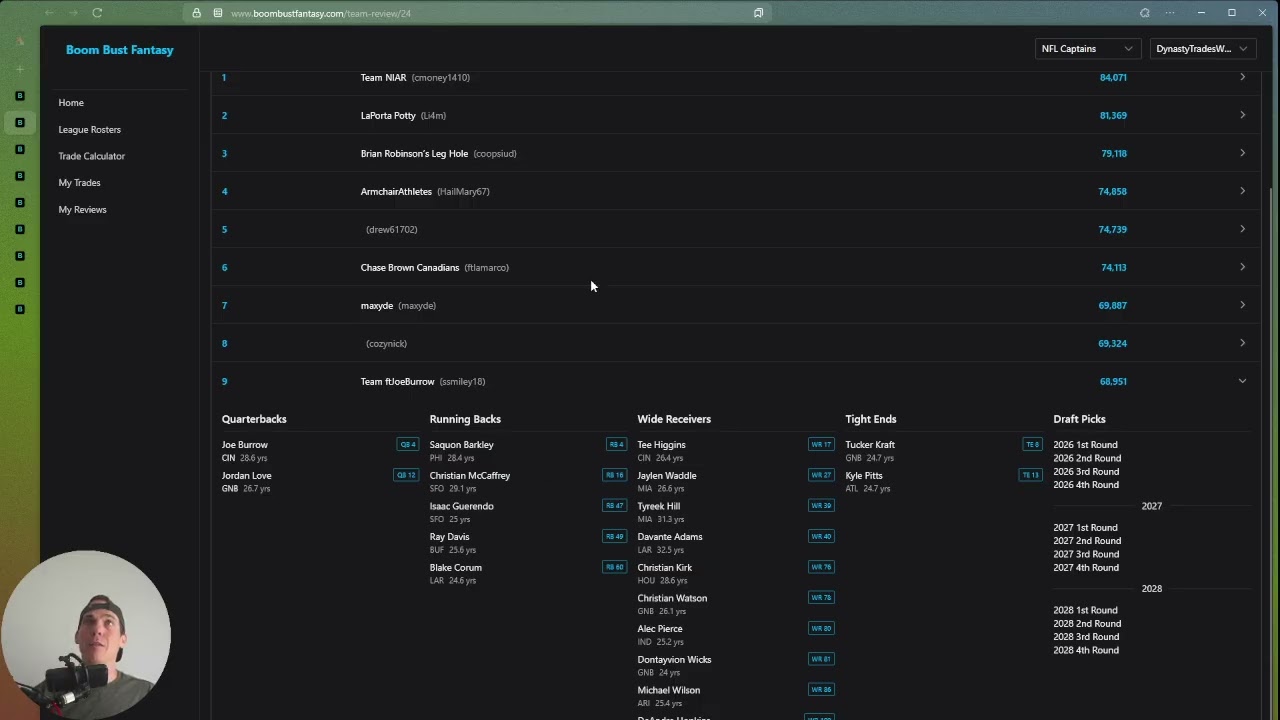Select the 2027 2nd Round draft pick
Viewport: 1280px width, 720px height.
click(x=1086, y=541)
